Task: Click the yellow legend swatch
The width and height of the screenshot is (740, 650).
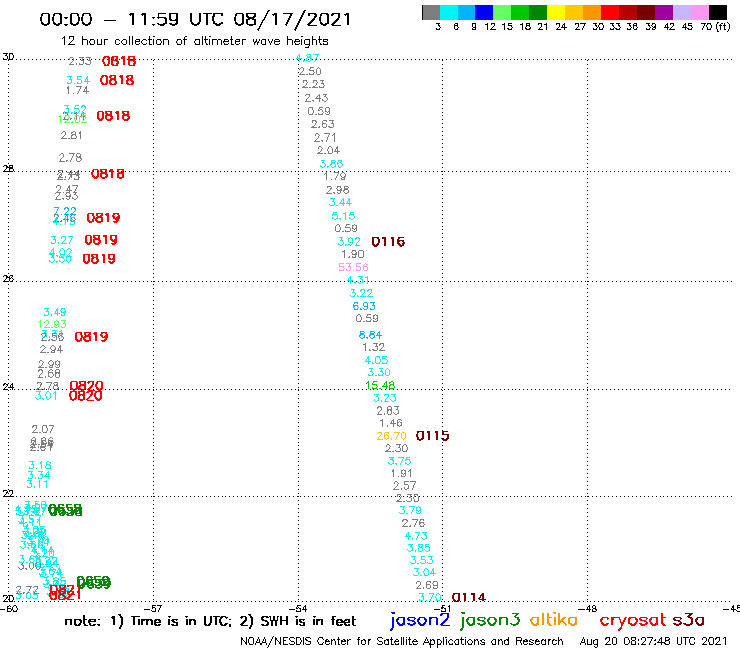Action: 556,12
